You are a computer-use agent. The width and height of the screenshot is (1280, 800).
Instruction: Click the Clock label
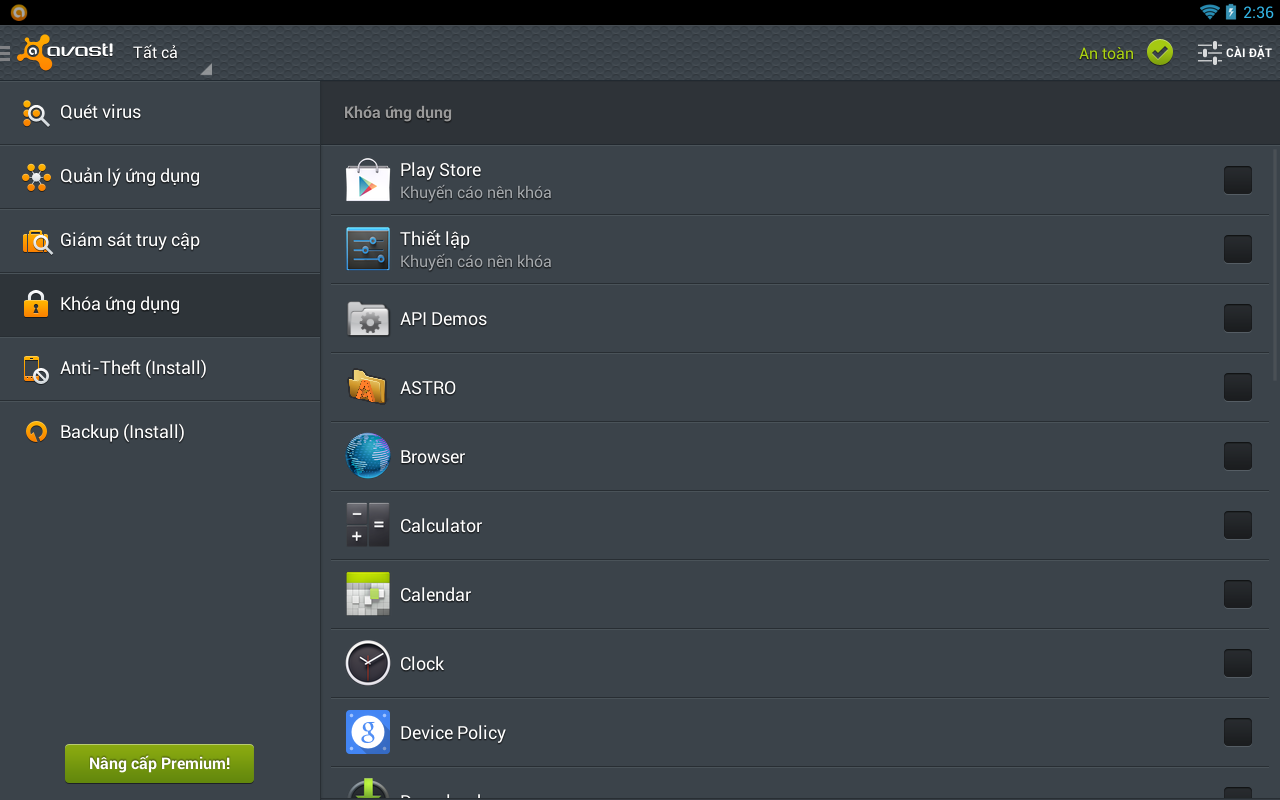coord(422,664)
